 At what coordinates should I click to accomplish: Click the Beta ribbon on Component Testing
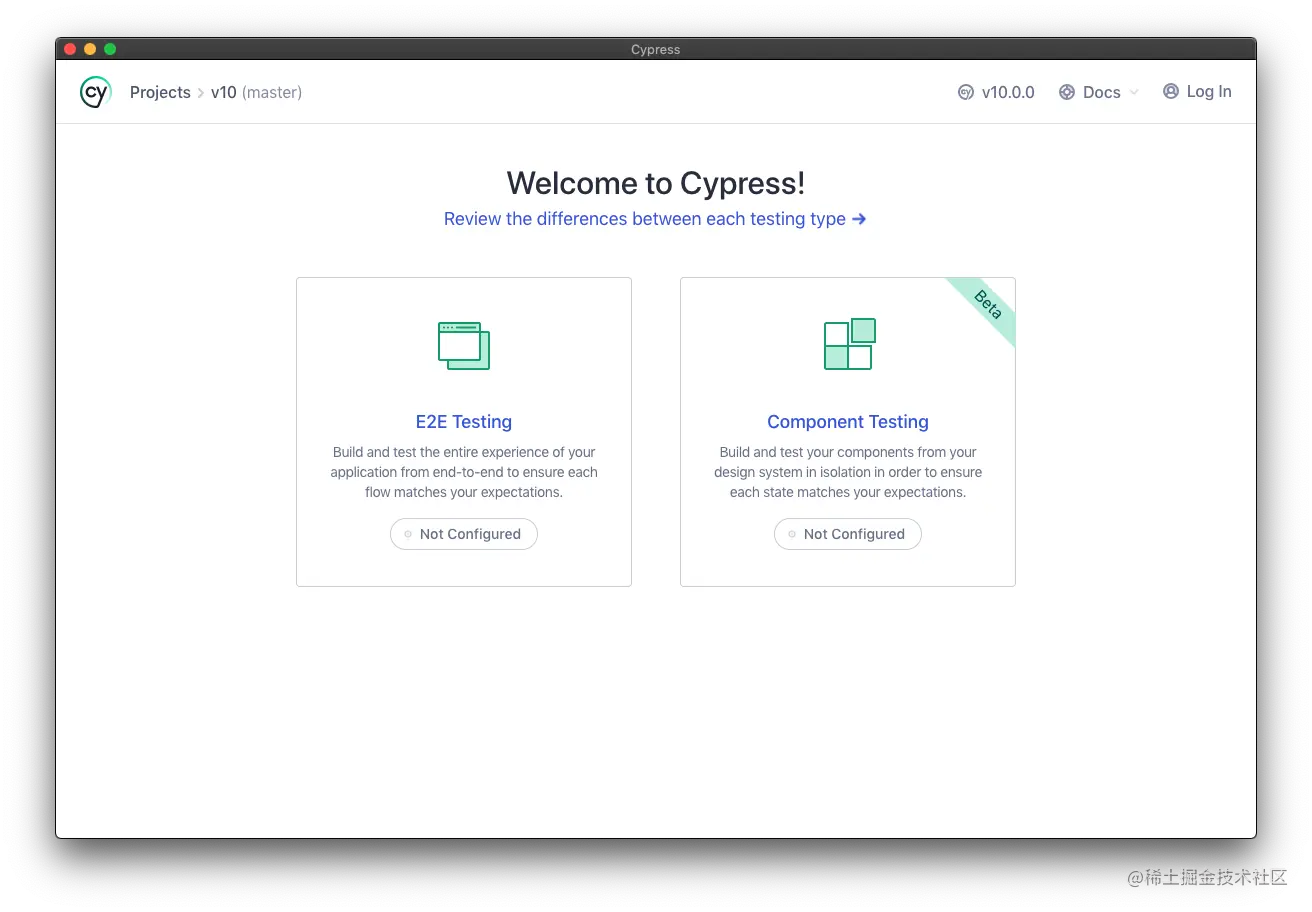pyautogui.click(x=986, y=306)
